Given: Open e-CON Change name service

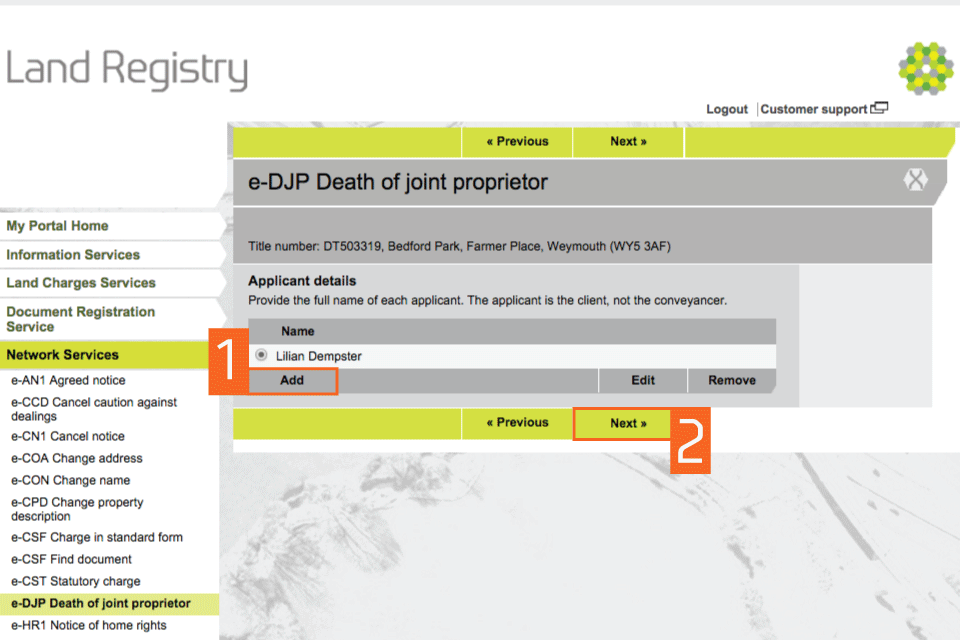Looking at the screenshot, I should (70, 480).
